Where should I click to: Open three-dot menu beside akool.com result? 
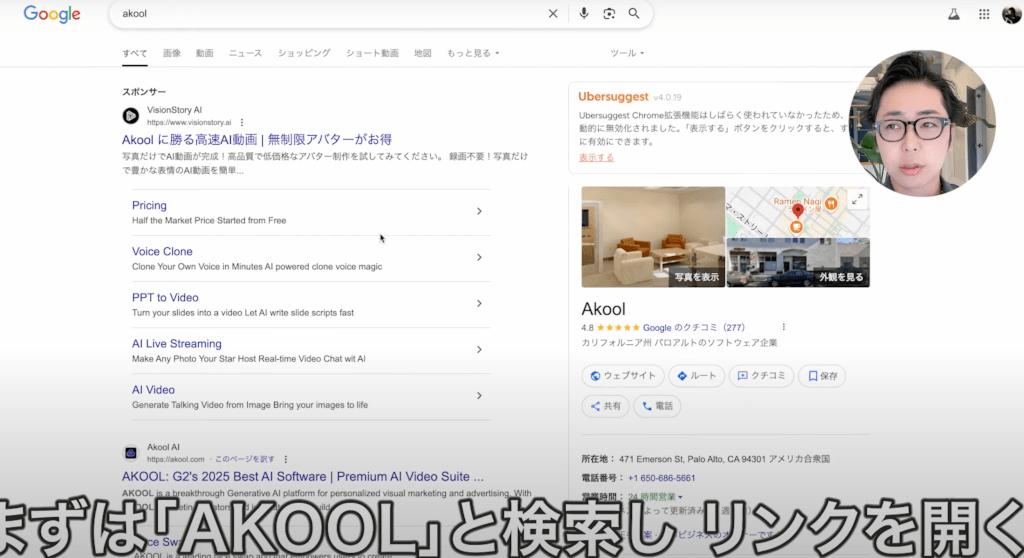pyautogui.click(x=286, y=459)
